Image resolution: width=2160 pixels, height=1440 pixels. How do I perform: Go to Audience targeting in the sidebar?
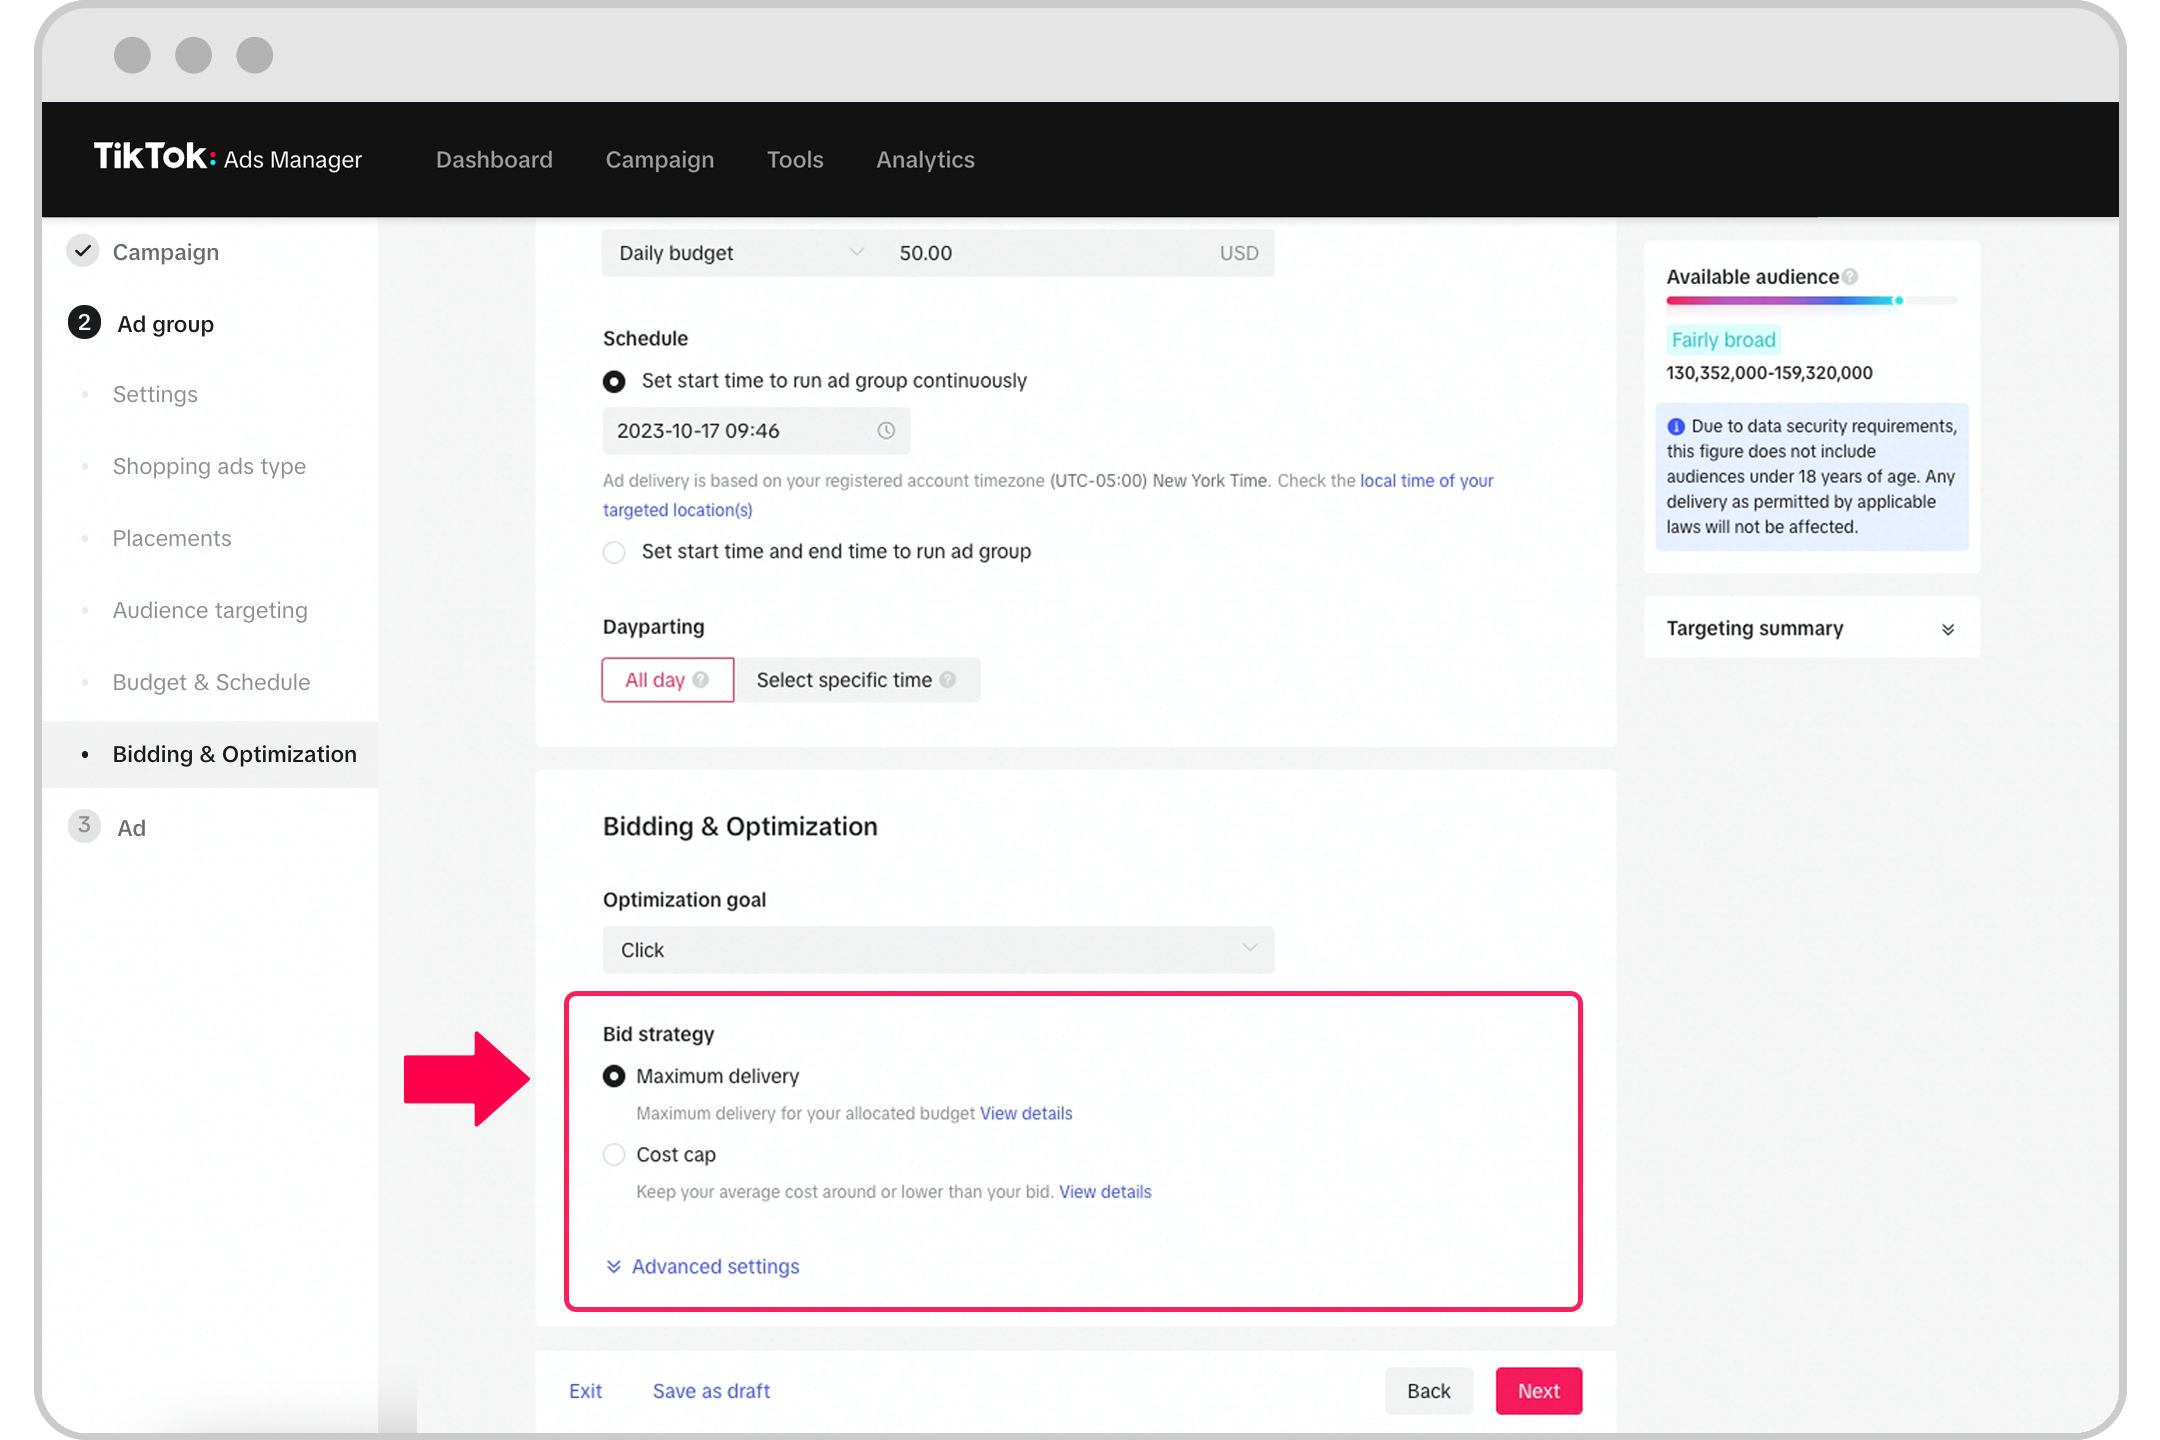pos(210,611)
